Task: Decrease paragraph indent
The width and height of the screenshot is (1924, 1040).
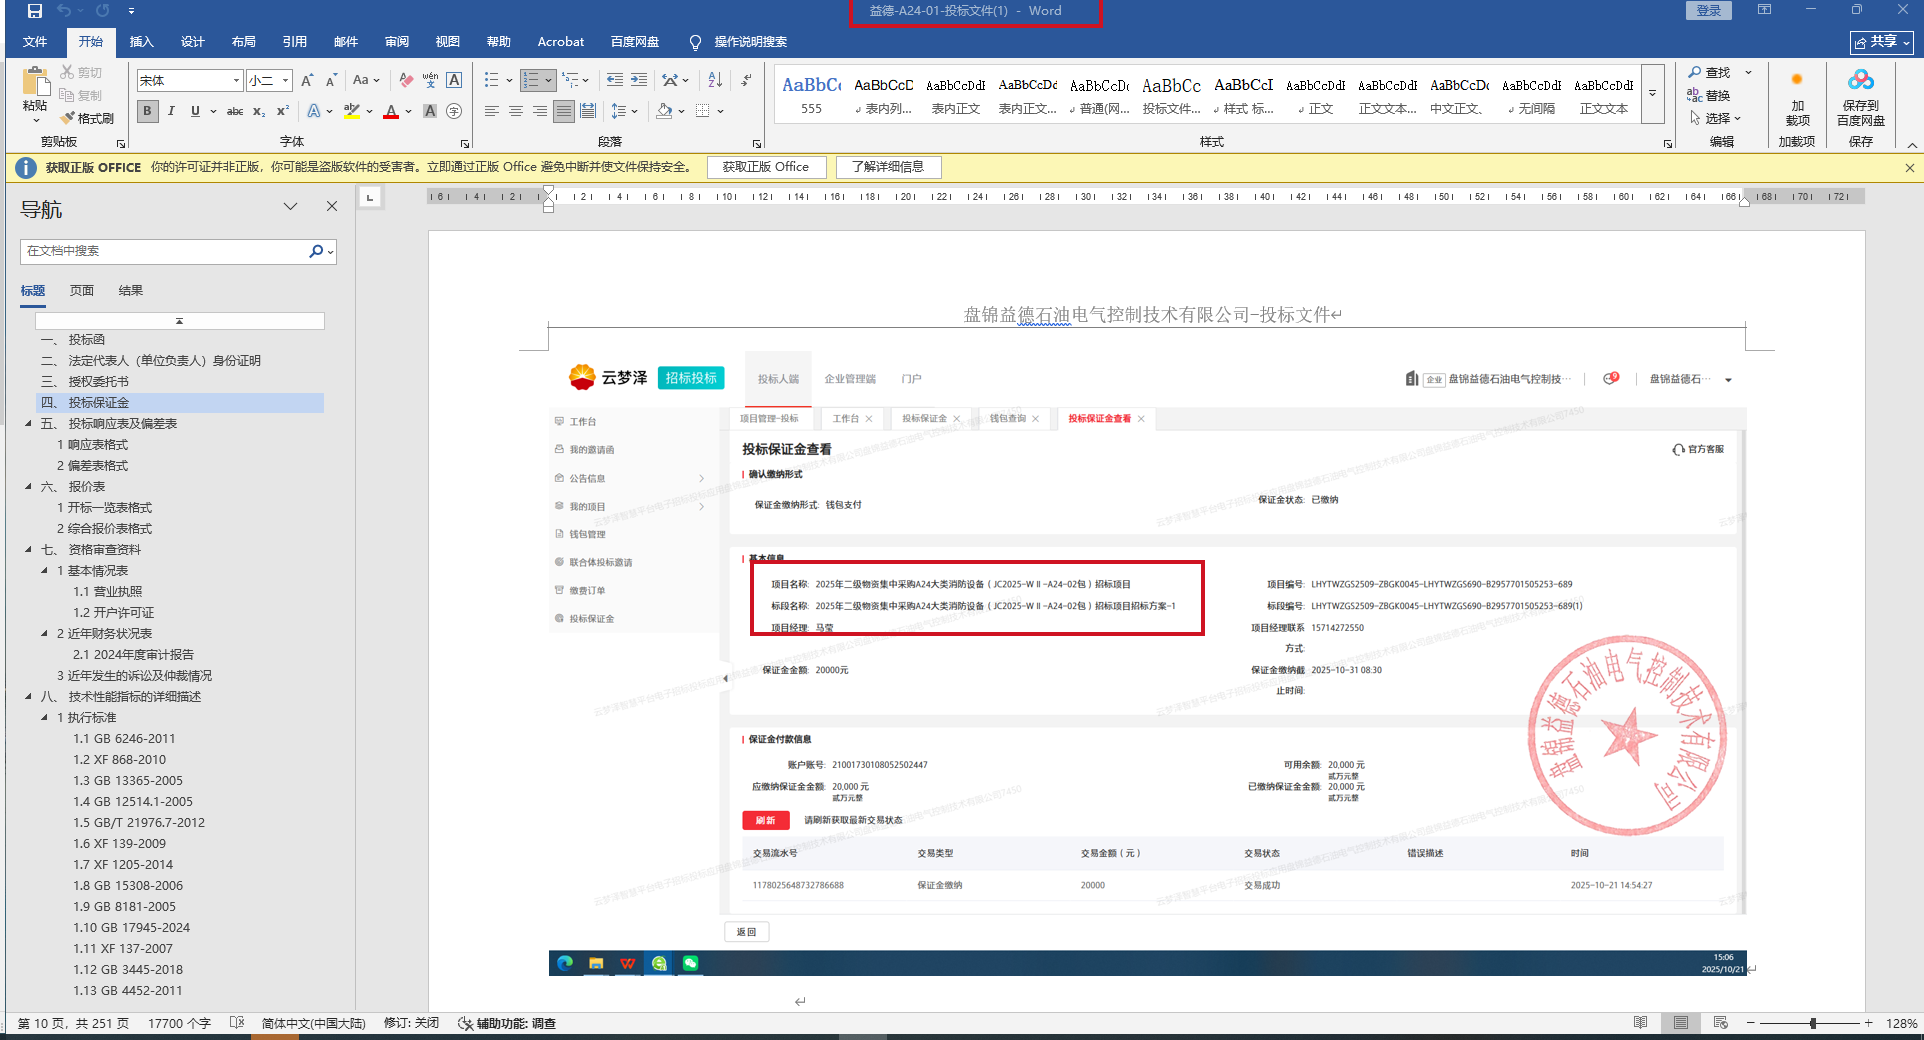Action: tap(615, 80)
